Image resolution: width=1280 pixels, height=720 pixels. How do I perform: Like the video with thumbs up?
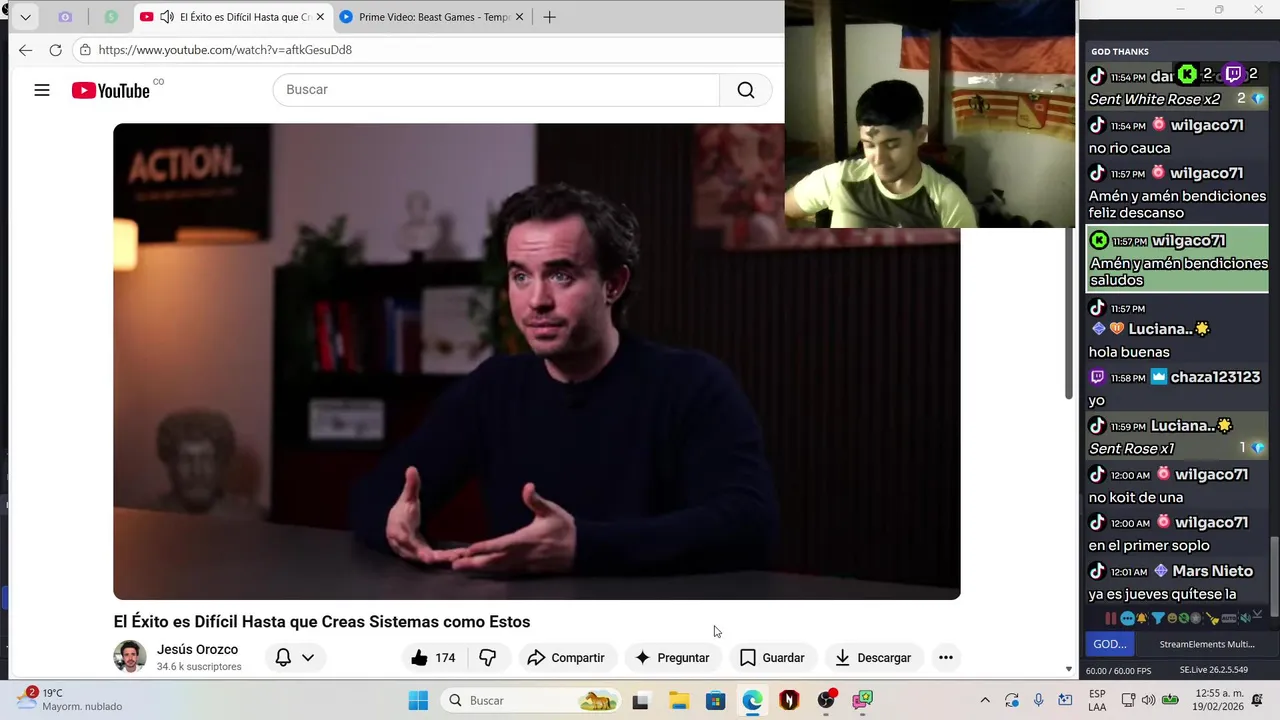(x=433, y=657)
